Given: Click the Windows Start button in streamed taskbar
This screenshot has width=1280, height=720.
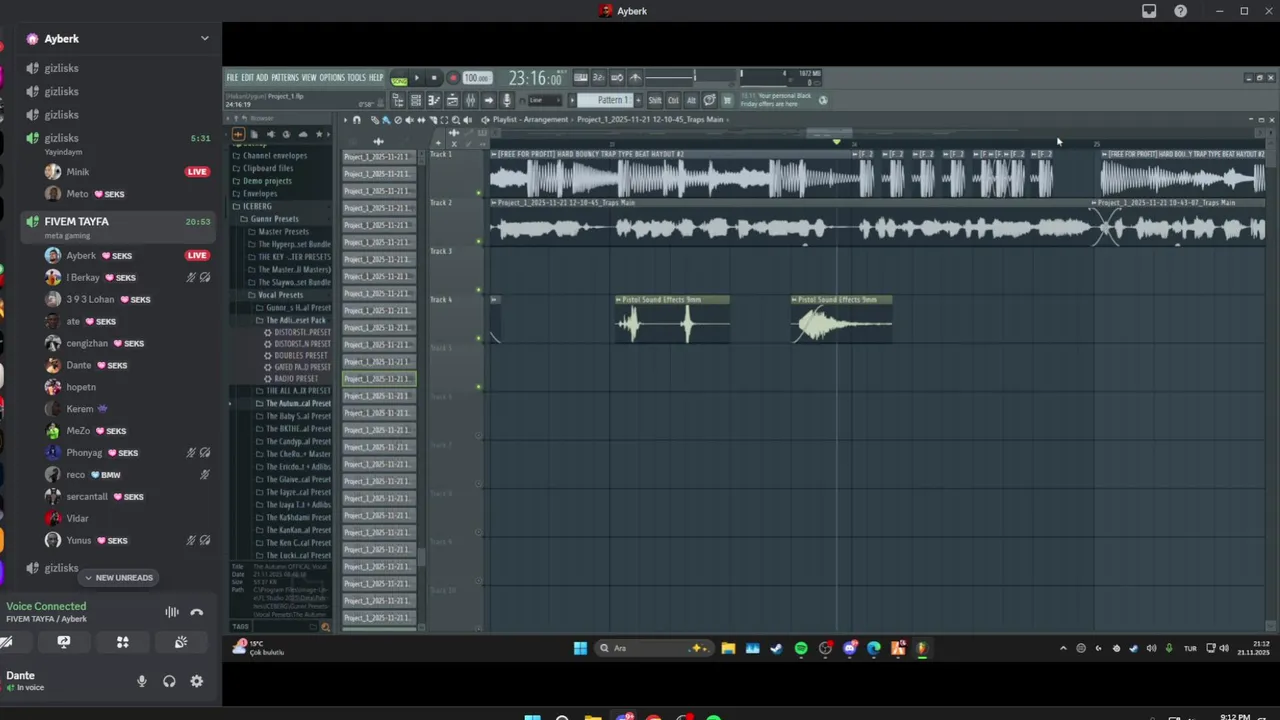Looking at the screenshot, I should (580, 648).
